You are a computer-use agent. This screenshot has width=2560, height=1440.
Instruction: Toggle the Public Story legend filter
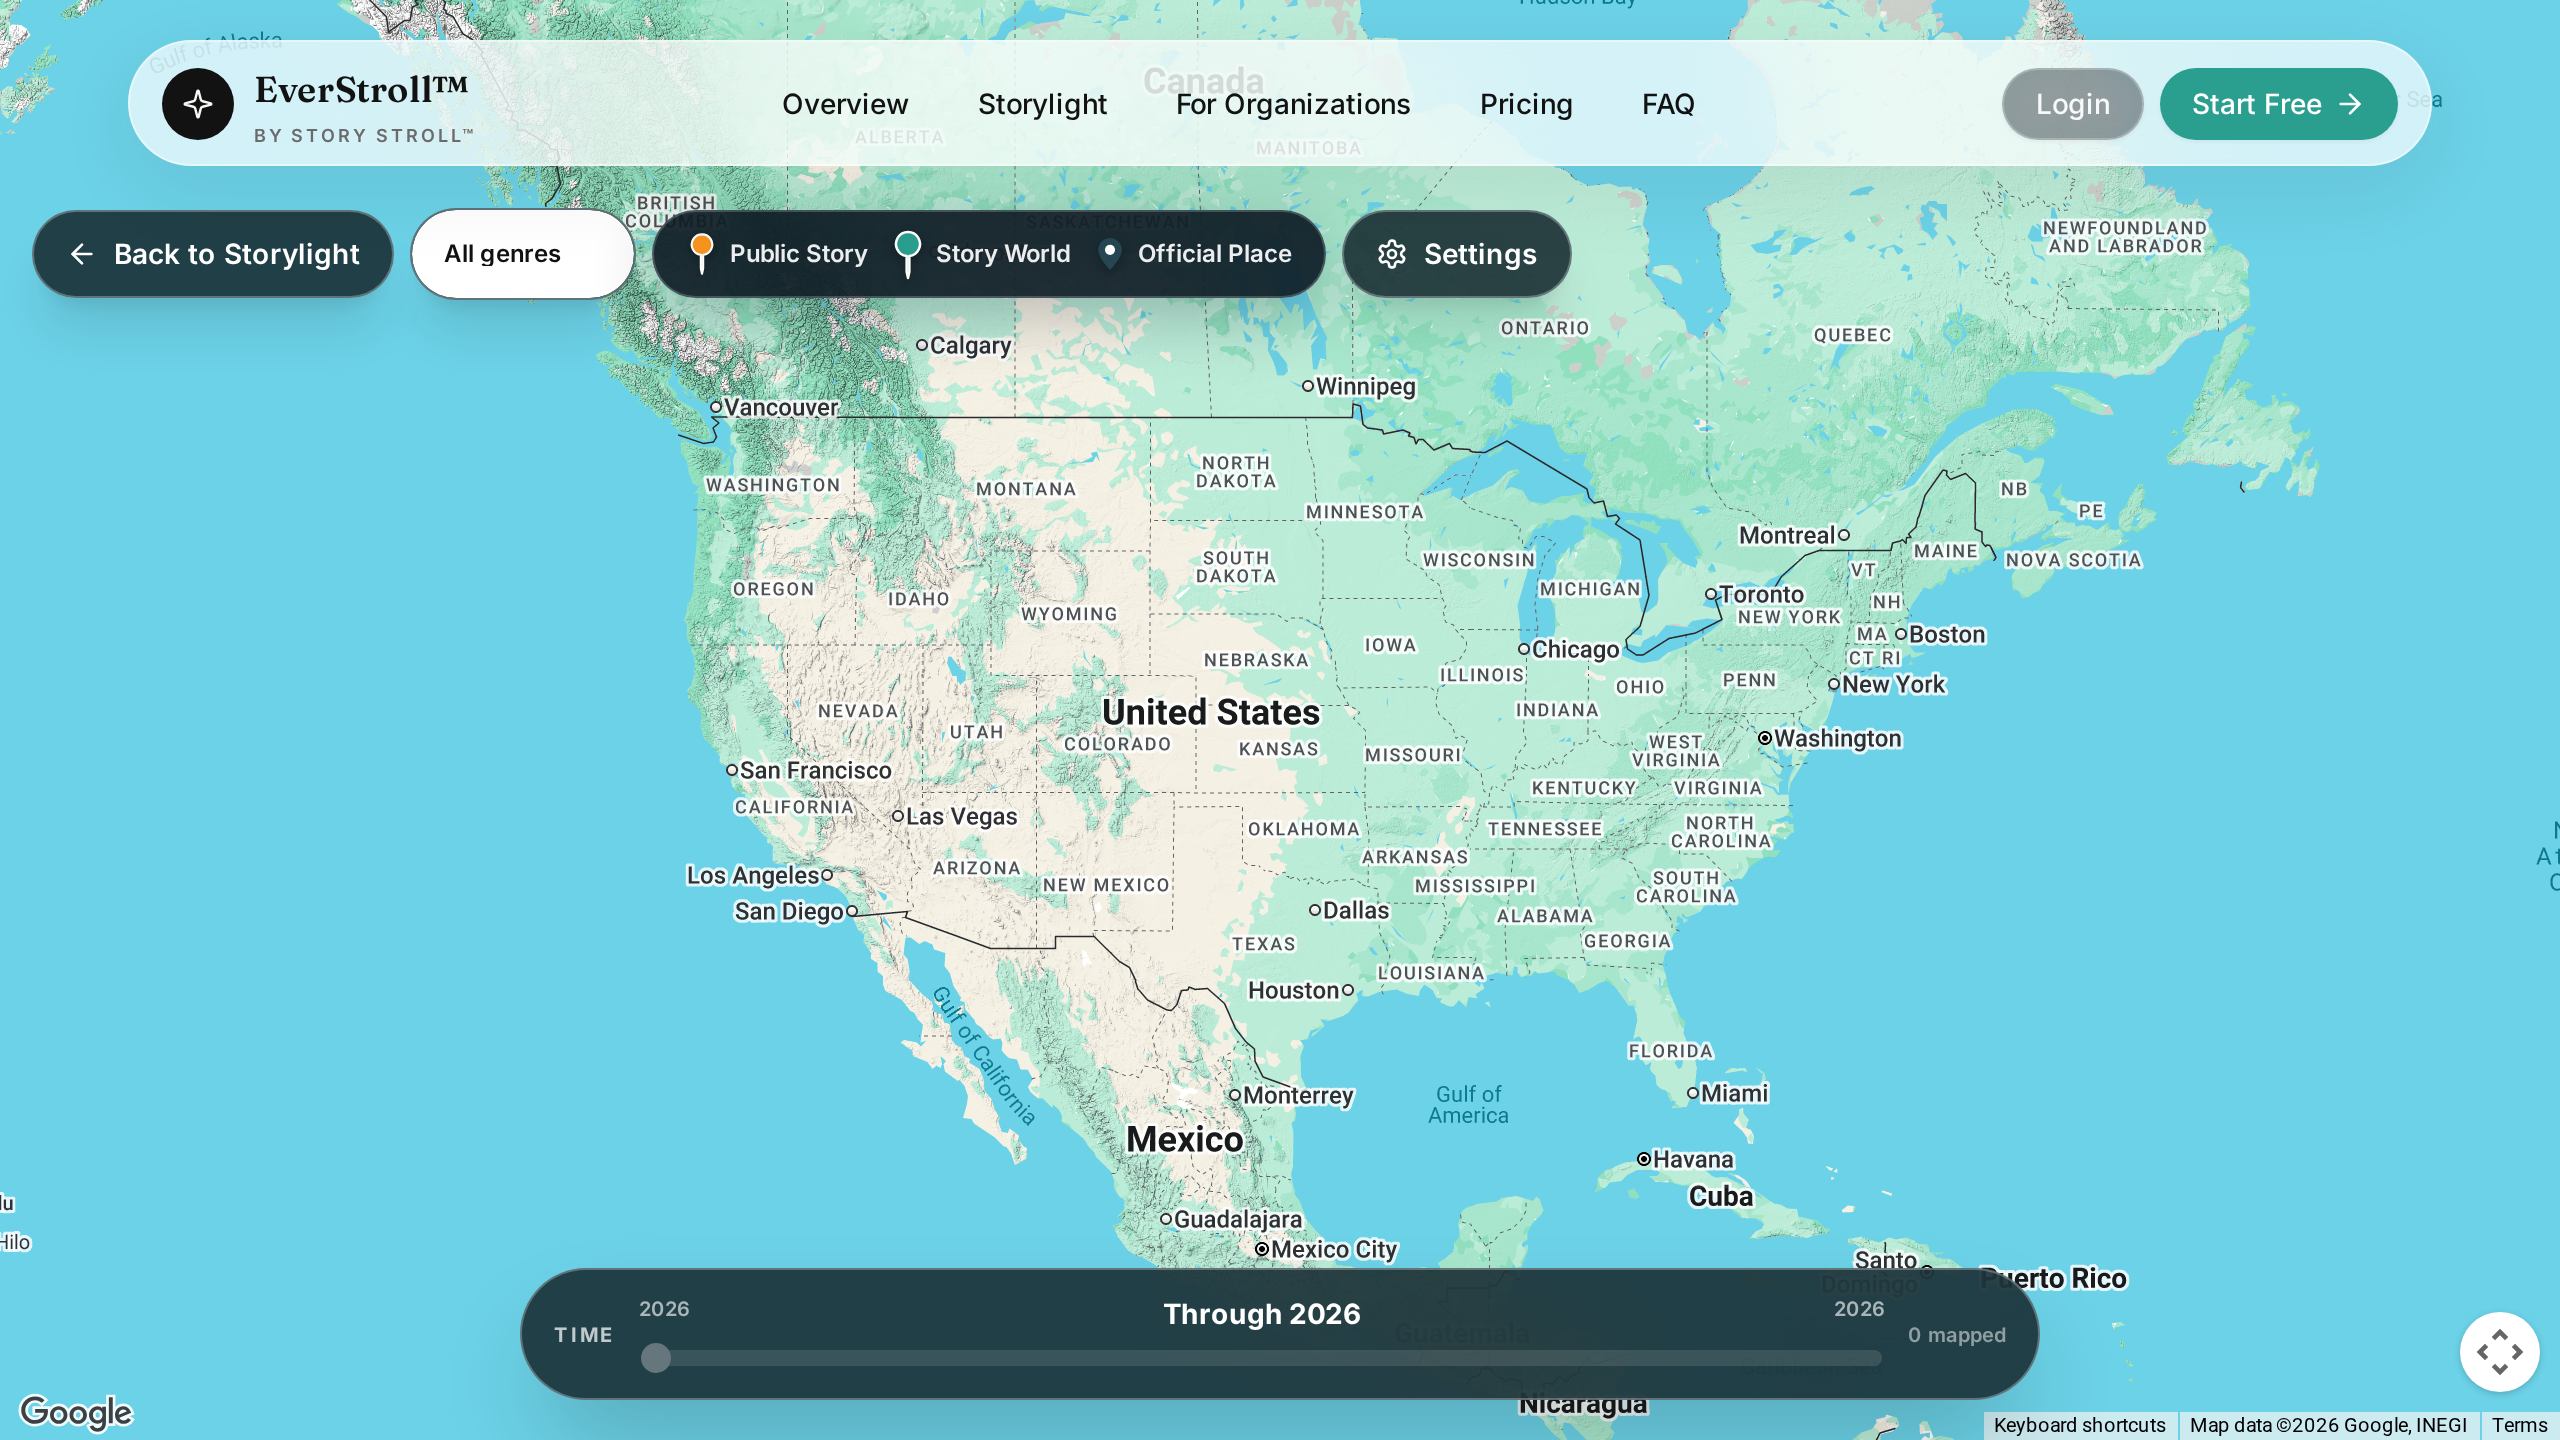tap(779, 254)
